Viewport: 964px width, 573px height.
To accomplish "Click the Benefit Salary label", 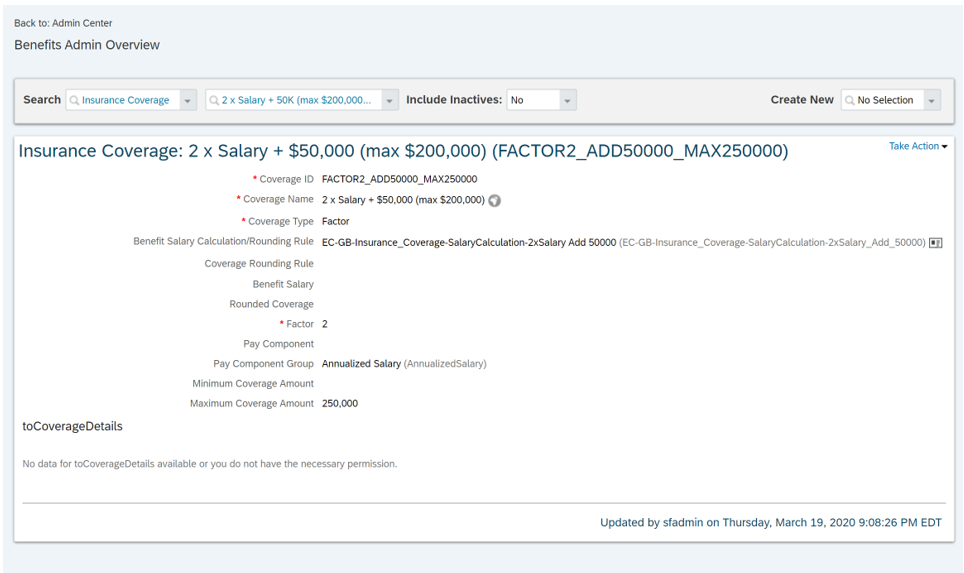I will pyautogui.click(x=283, y=284).
